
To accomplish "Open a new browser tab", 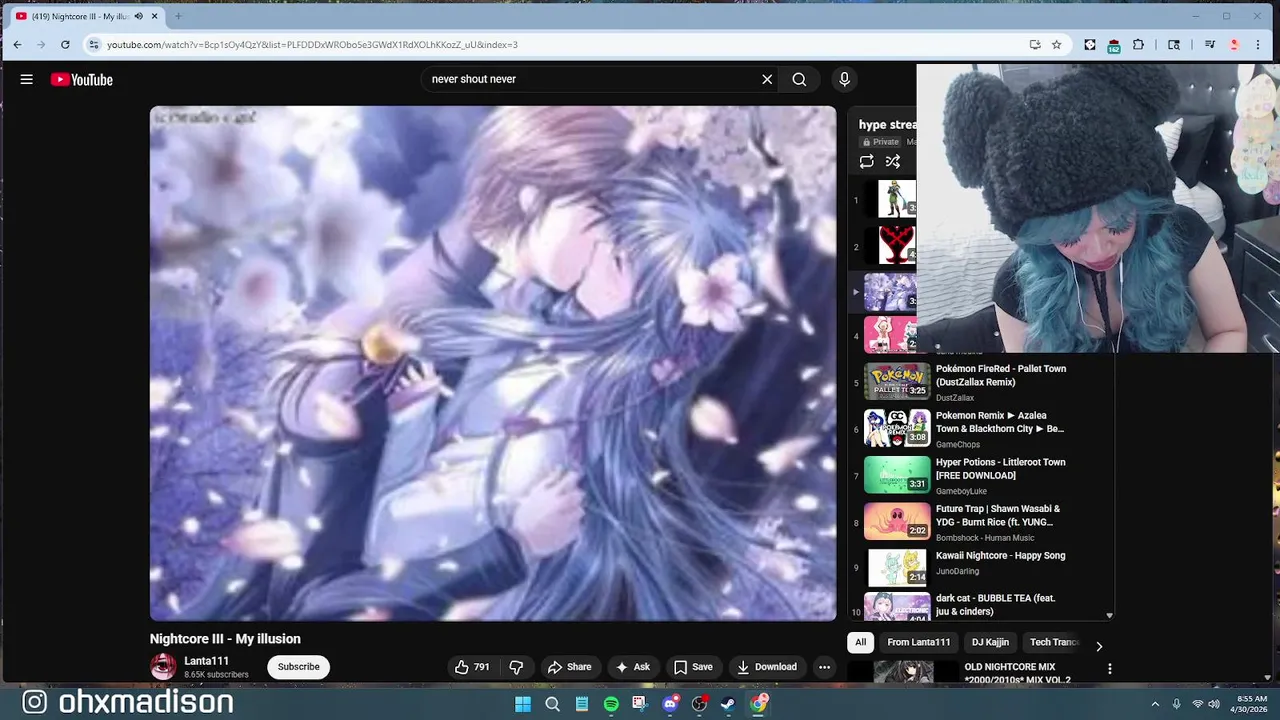I will (178, 16).
